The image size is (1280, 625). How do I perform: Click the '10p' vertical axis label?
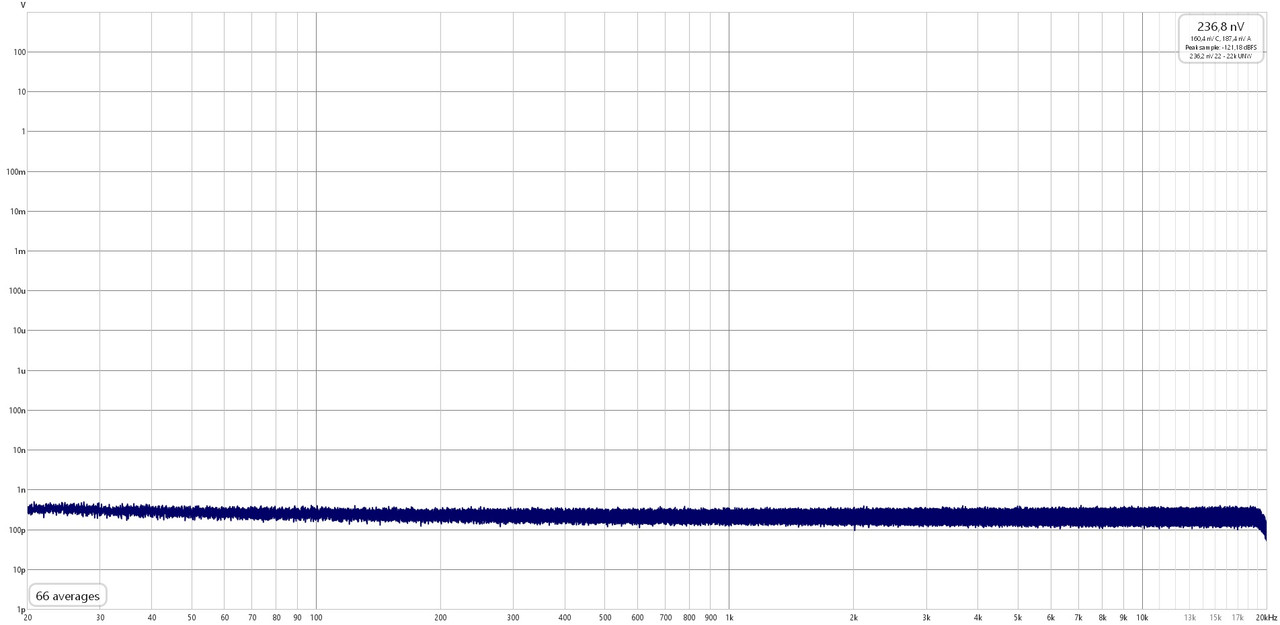(x=18, y=570)
